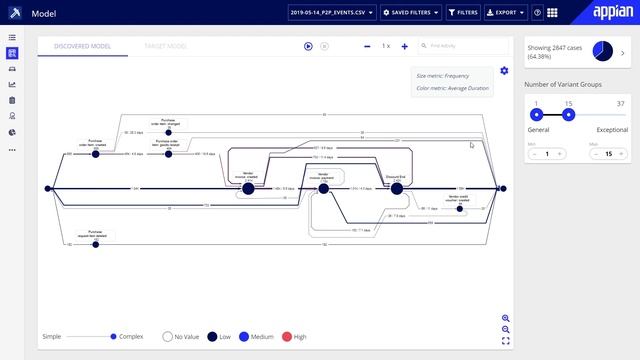The image size is (640, 360).
Task: Open the award badge sidebar icon
Action: pyautogui.click(x=12, y=116)
